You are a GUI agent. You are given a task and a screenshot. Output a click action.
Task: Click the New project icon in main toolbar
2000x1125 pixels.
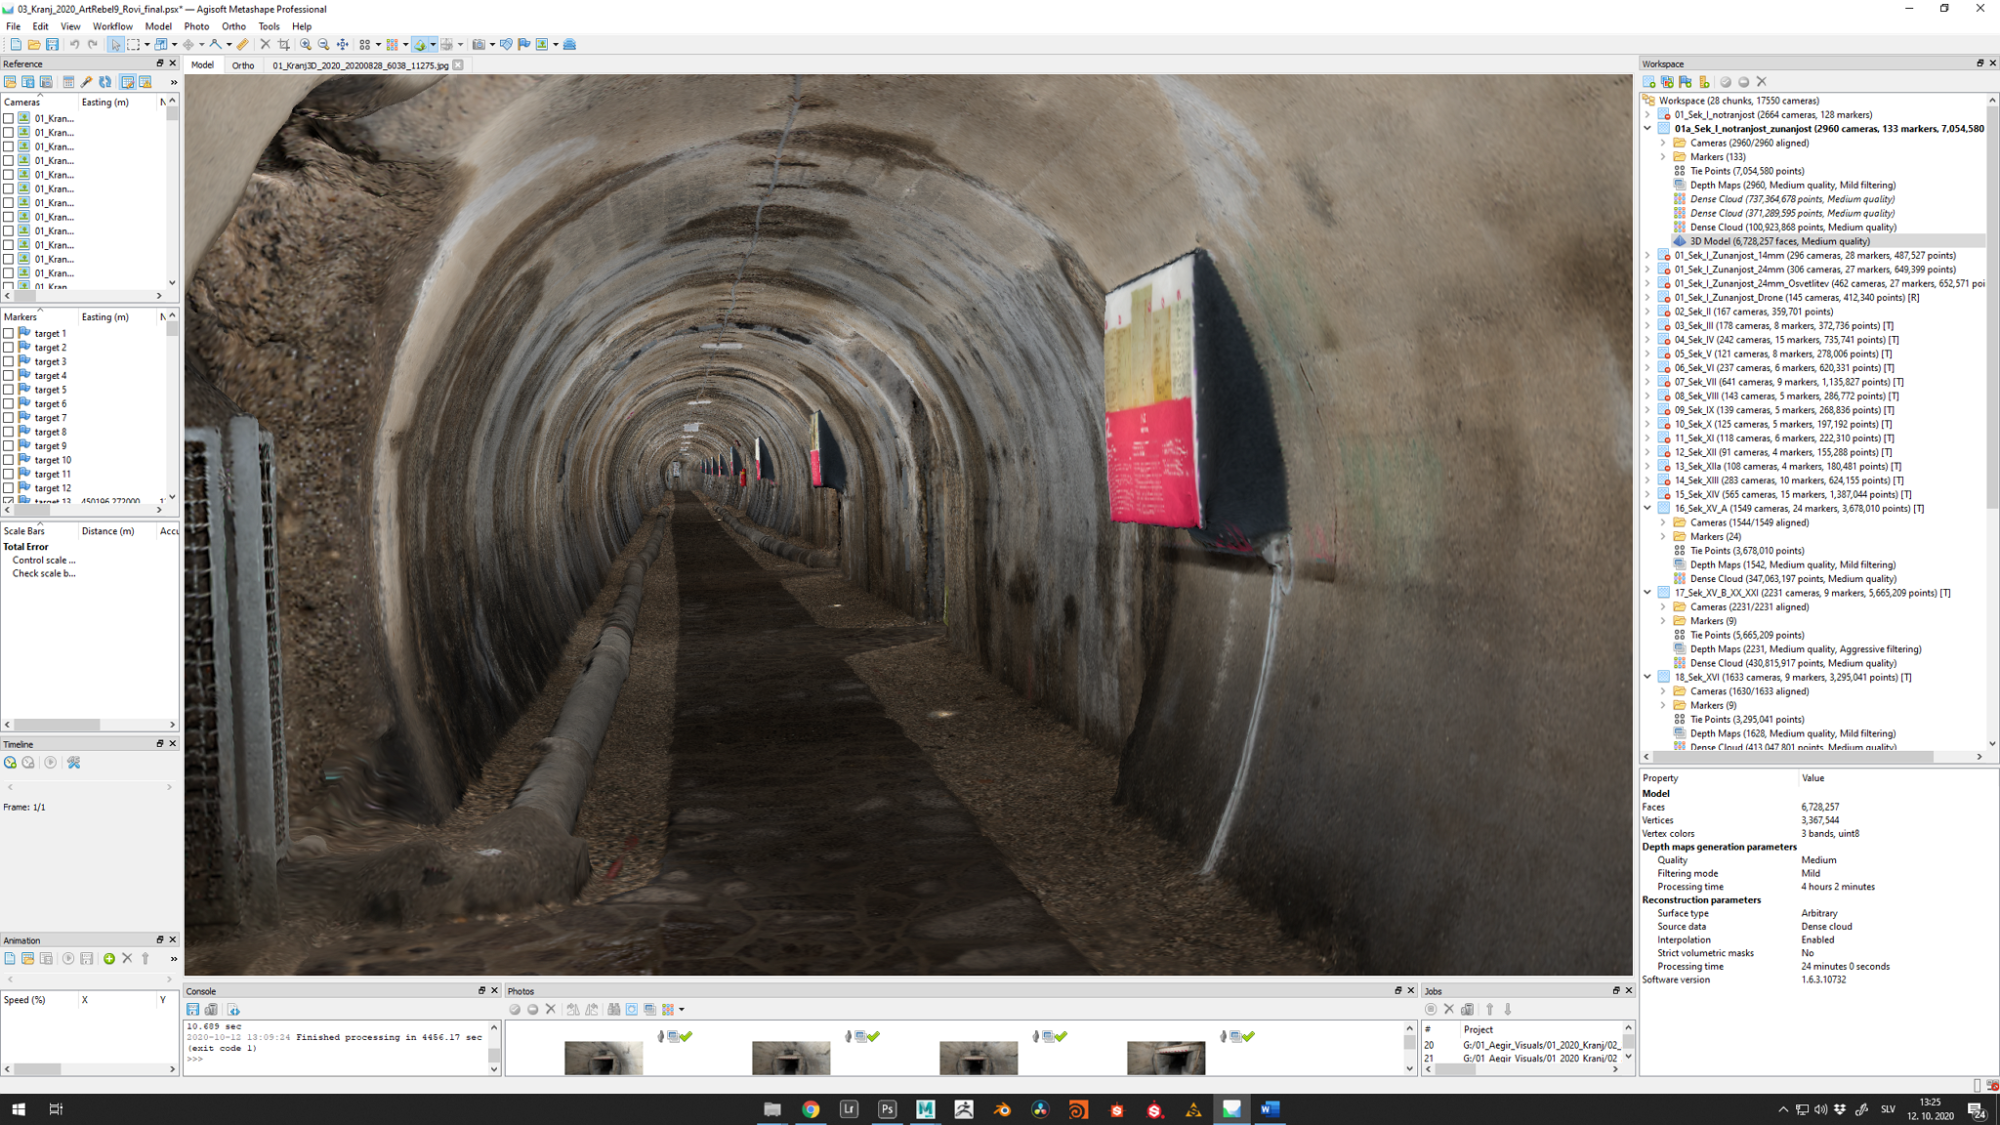tap(15, 44)
